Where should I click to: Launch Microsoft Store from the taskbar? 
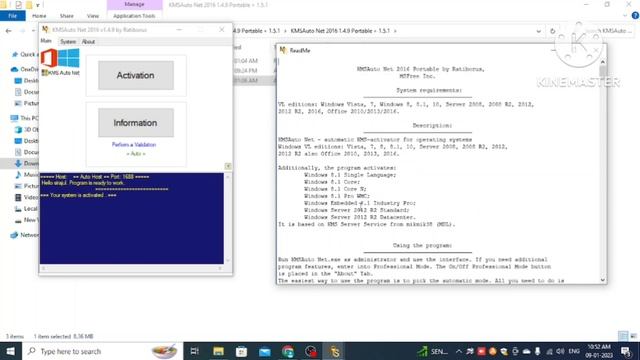(x=241, y=351)
